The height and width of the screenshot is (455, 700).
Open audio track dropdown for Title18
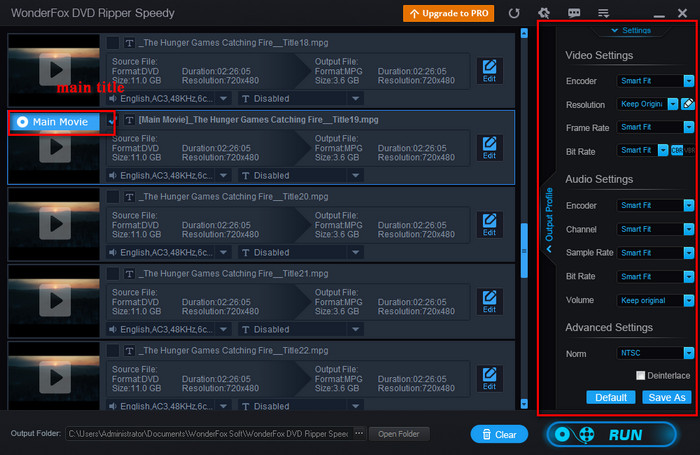coord(224,99)
